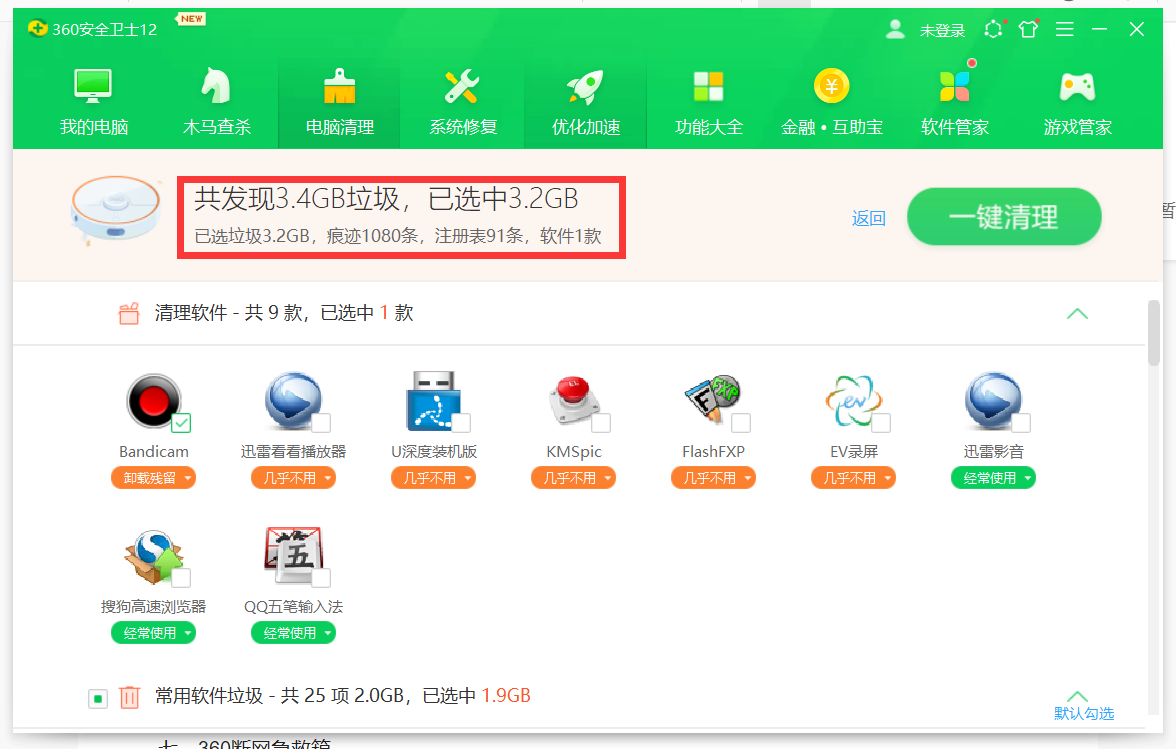The height and width of the screenshot is (749, 1176).
Task: Click the vertical scrollbar thumb
Action: click(x=1154, y=333)
